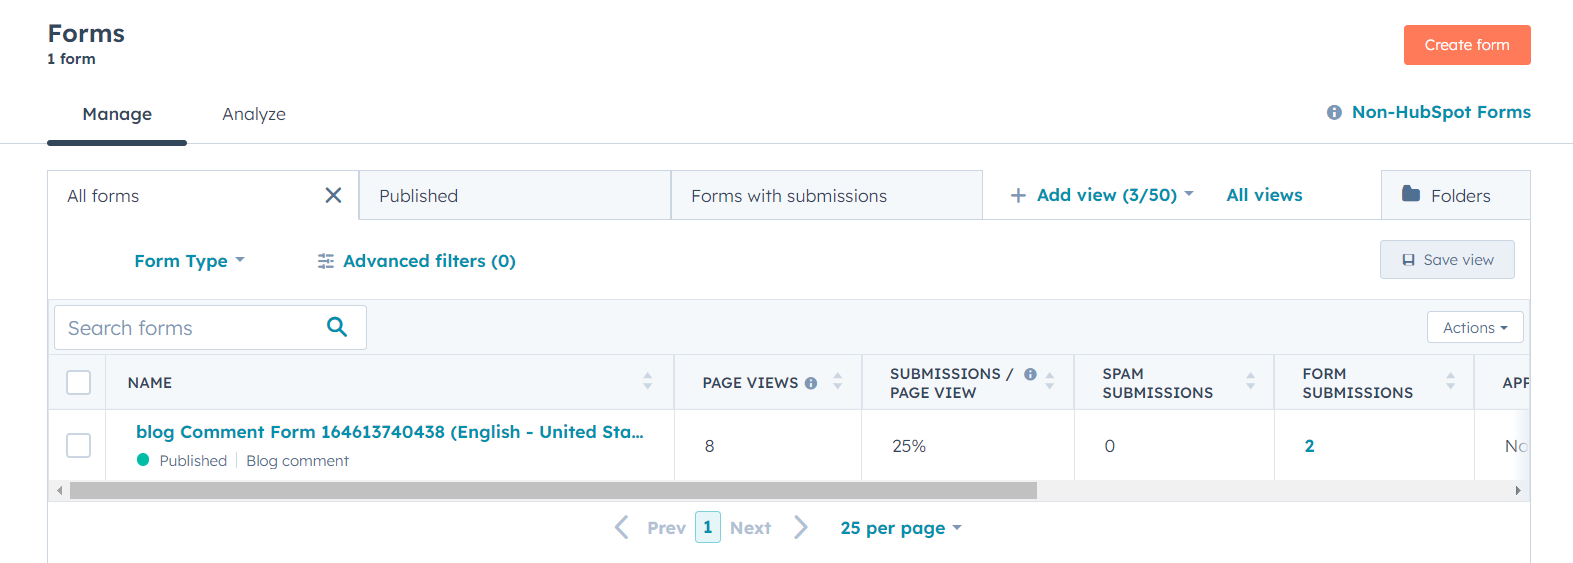
Task: Expand the Form Type filter dropdown
Action: [189, 261]
